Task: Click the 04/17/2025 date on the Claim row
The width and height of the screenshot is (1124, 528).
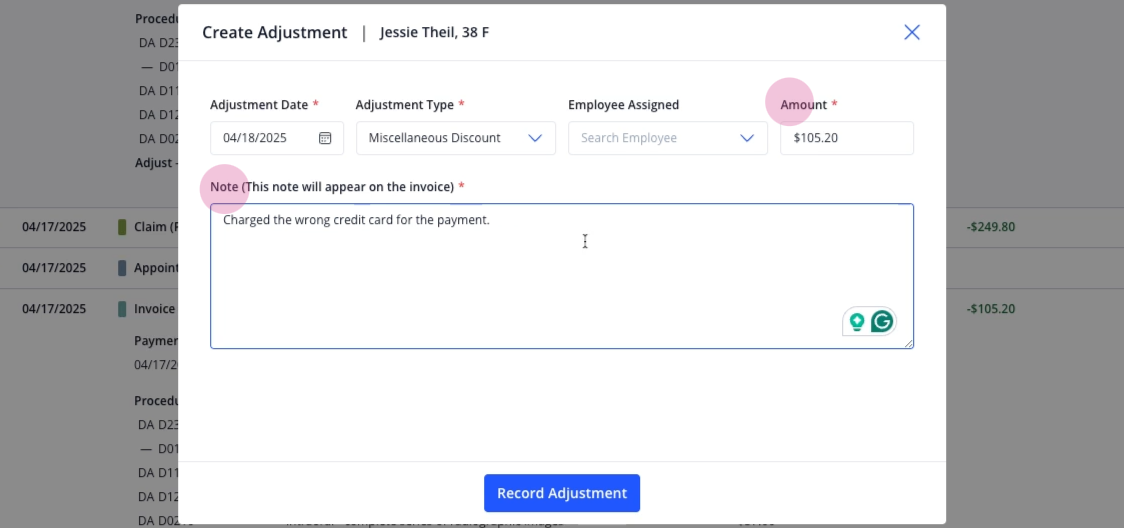Action: coord(54,227)
